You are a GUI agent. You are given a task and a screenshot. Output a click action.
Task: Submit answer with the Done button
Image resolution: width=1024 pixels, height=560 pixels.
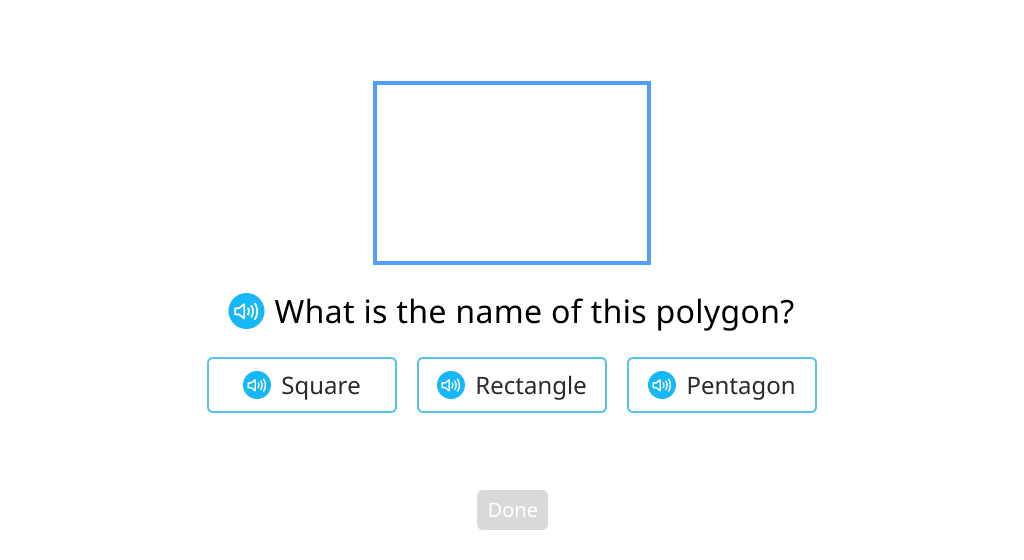click(512, 510)
